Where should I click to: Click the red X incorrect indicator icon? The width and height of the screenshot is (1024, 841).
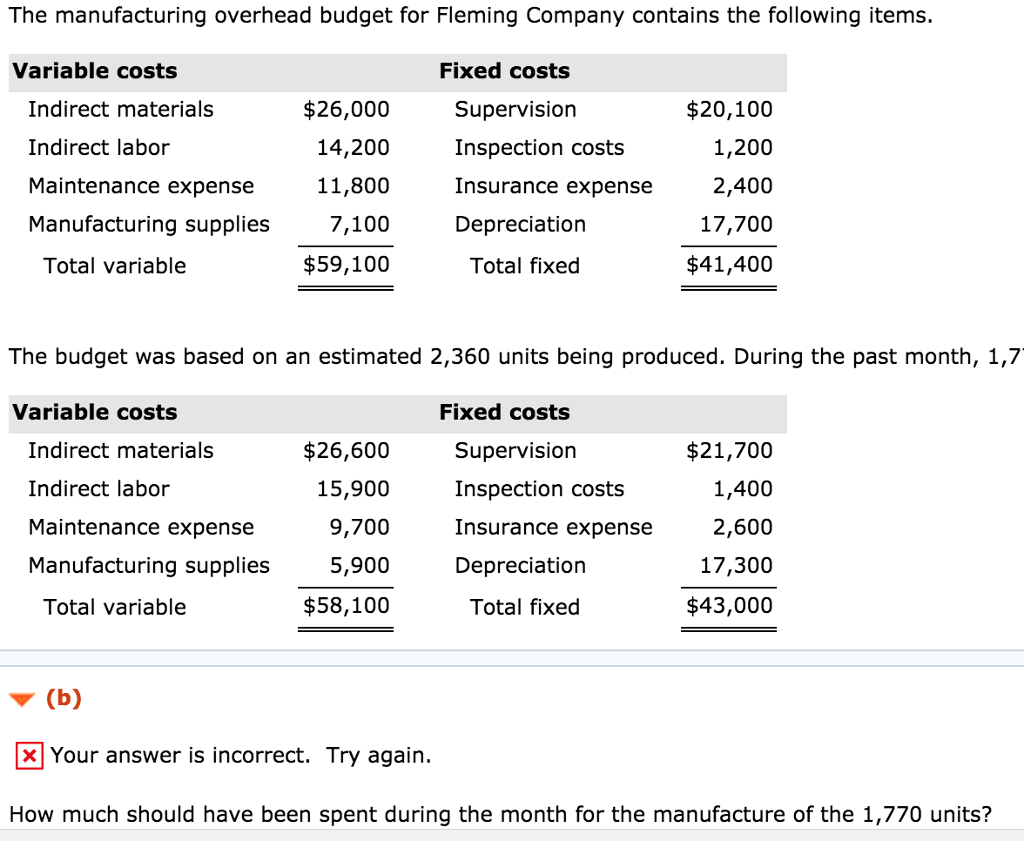pyautogui.click(x=29, y=756)
